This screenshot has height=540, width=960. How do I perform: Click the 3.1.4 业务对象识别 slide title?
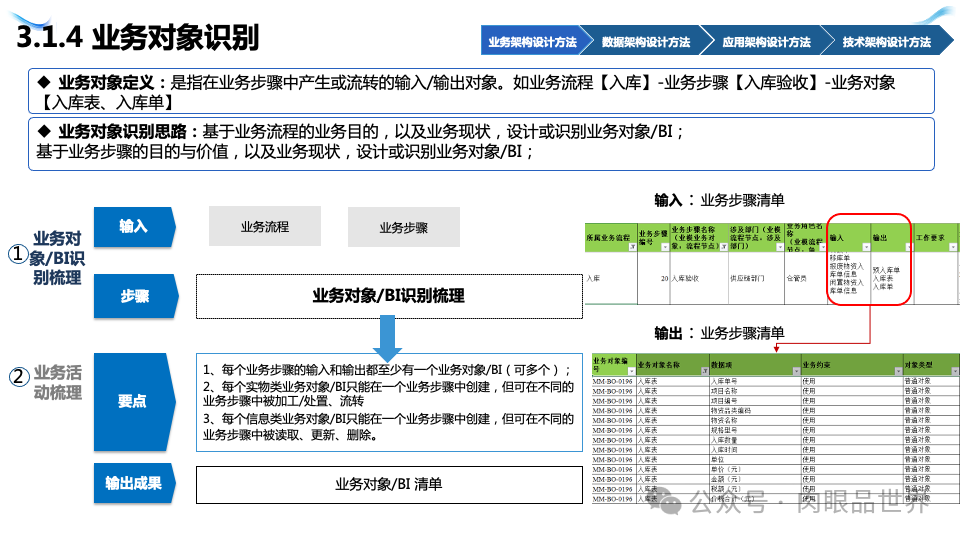tap(138, 37)
